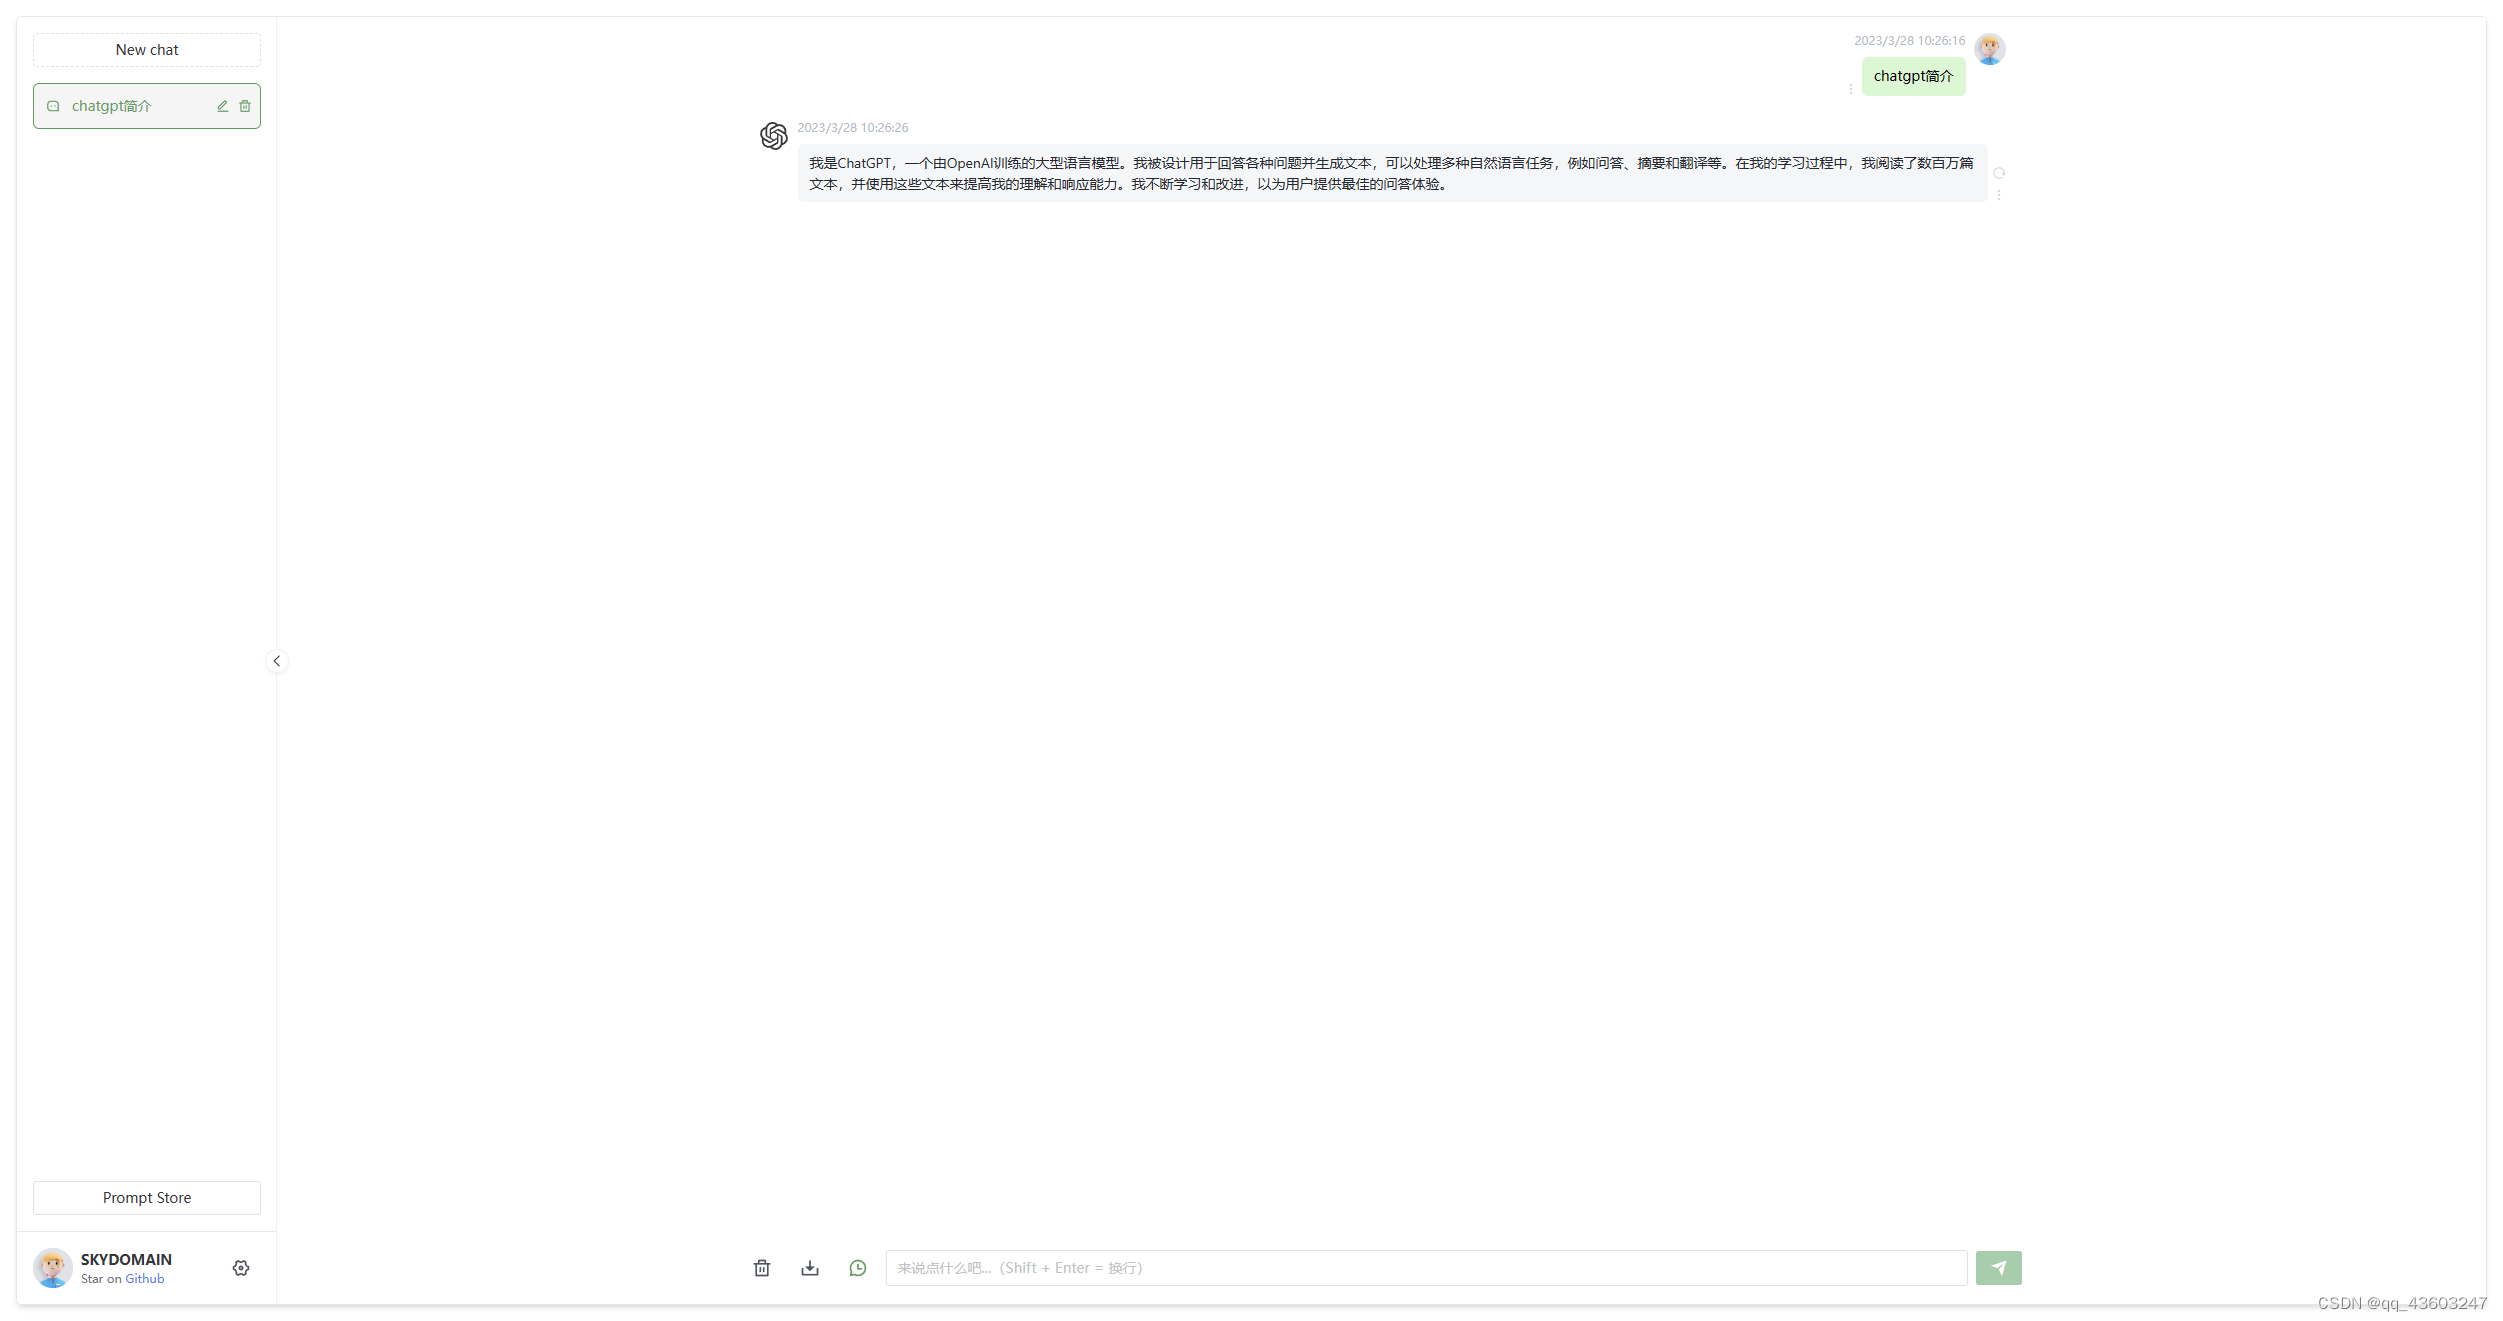Viewport: 2503px width, 1321px height.
Task: Collapse the left sidebar panel
Action: click(276, 660)
